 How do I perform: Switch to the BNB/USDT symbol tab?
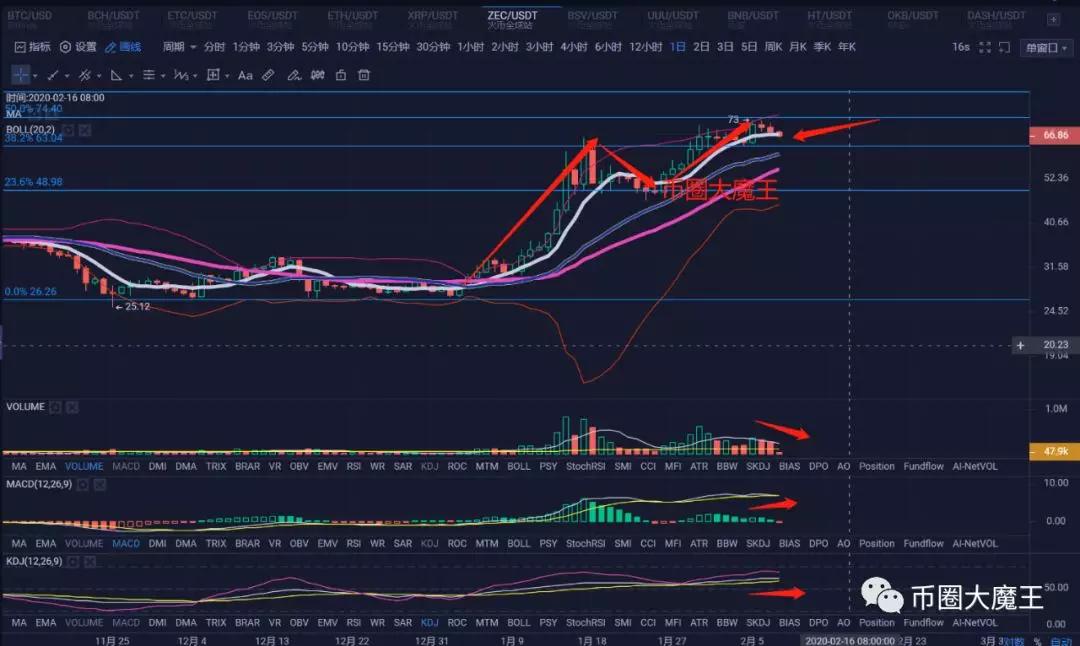pyautogui.click(x=753, y=19)
